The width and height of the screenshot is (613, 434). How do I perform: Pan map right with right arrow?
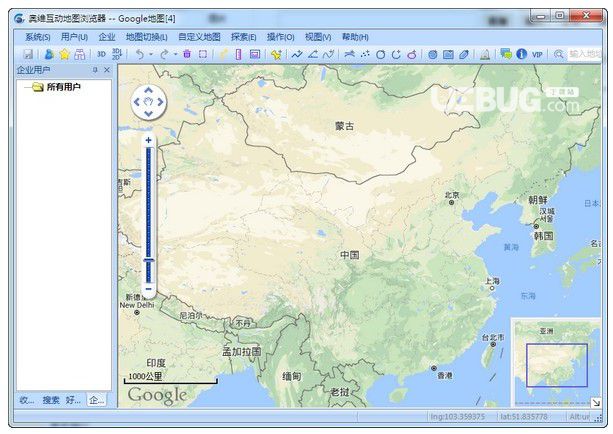160,102
